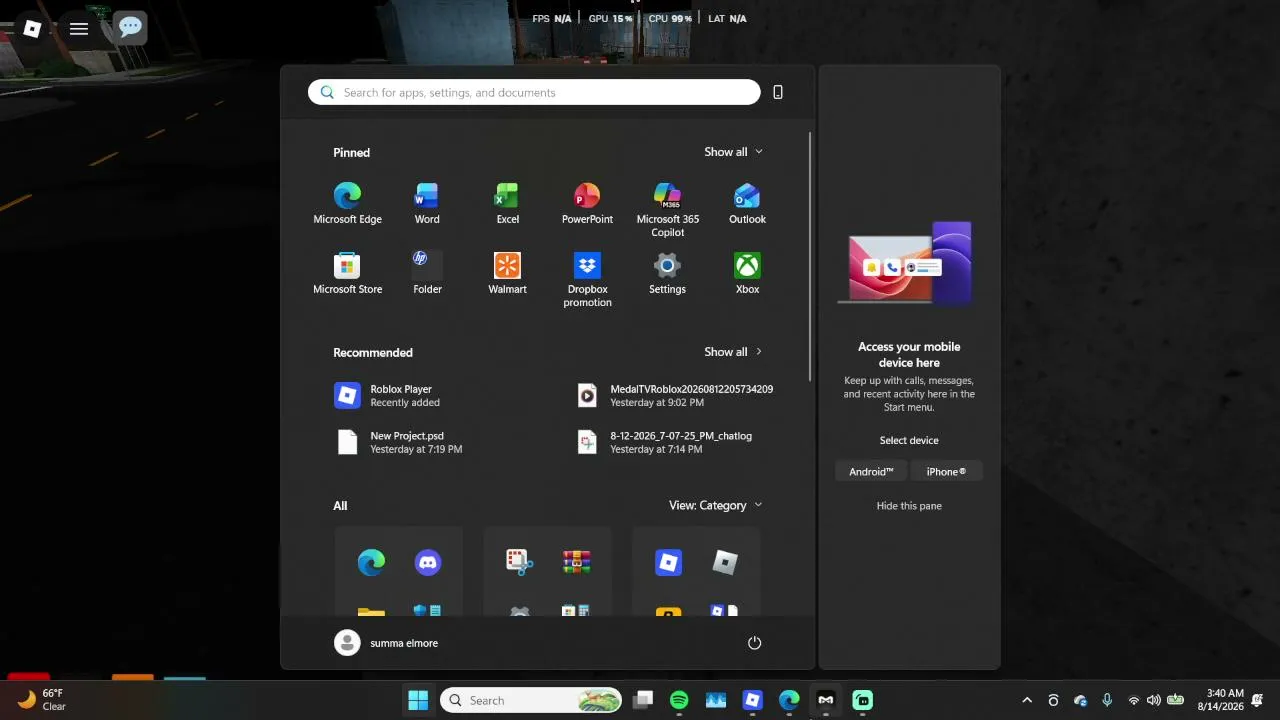Open the Roblox game chat

pyautogui.click(x=130, y=28)
